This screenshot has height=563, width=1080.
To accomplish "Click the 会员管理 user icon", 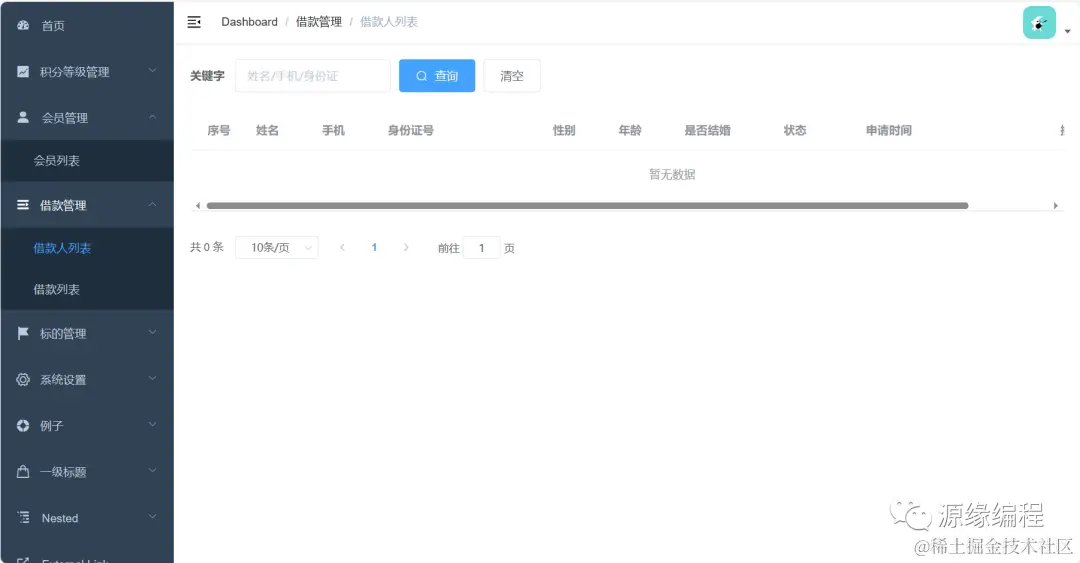I will [x=23, y=118].
